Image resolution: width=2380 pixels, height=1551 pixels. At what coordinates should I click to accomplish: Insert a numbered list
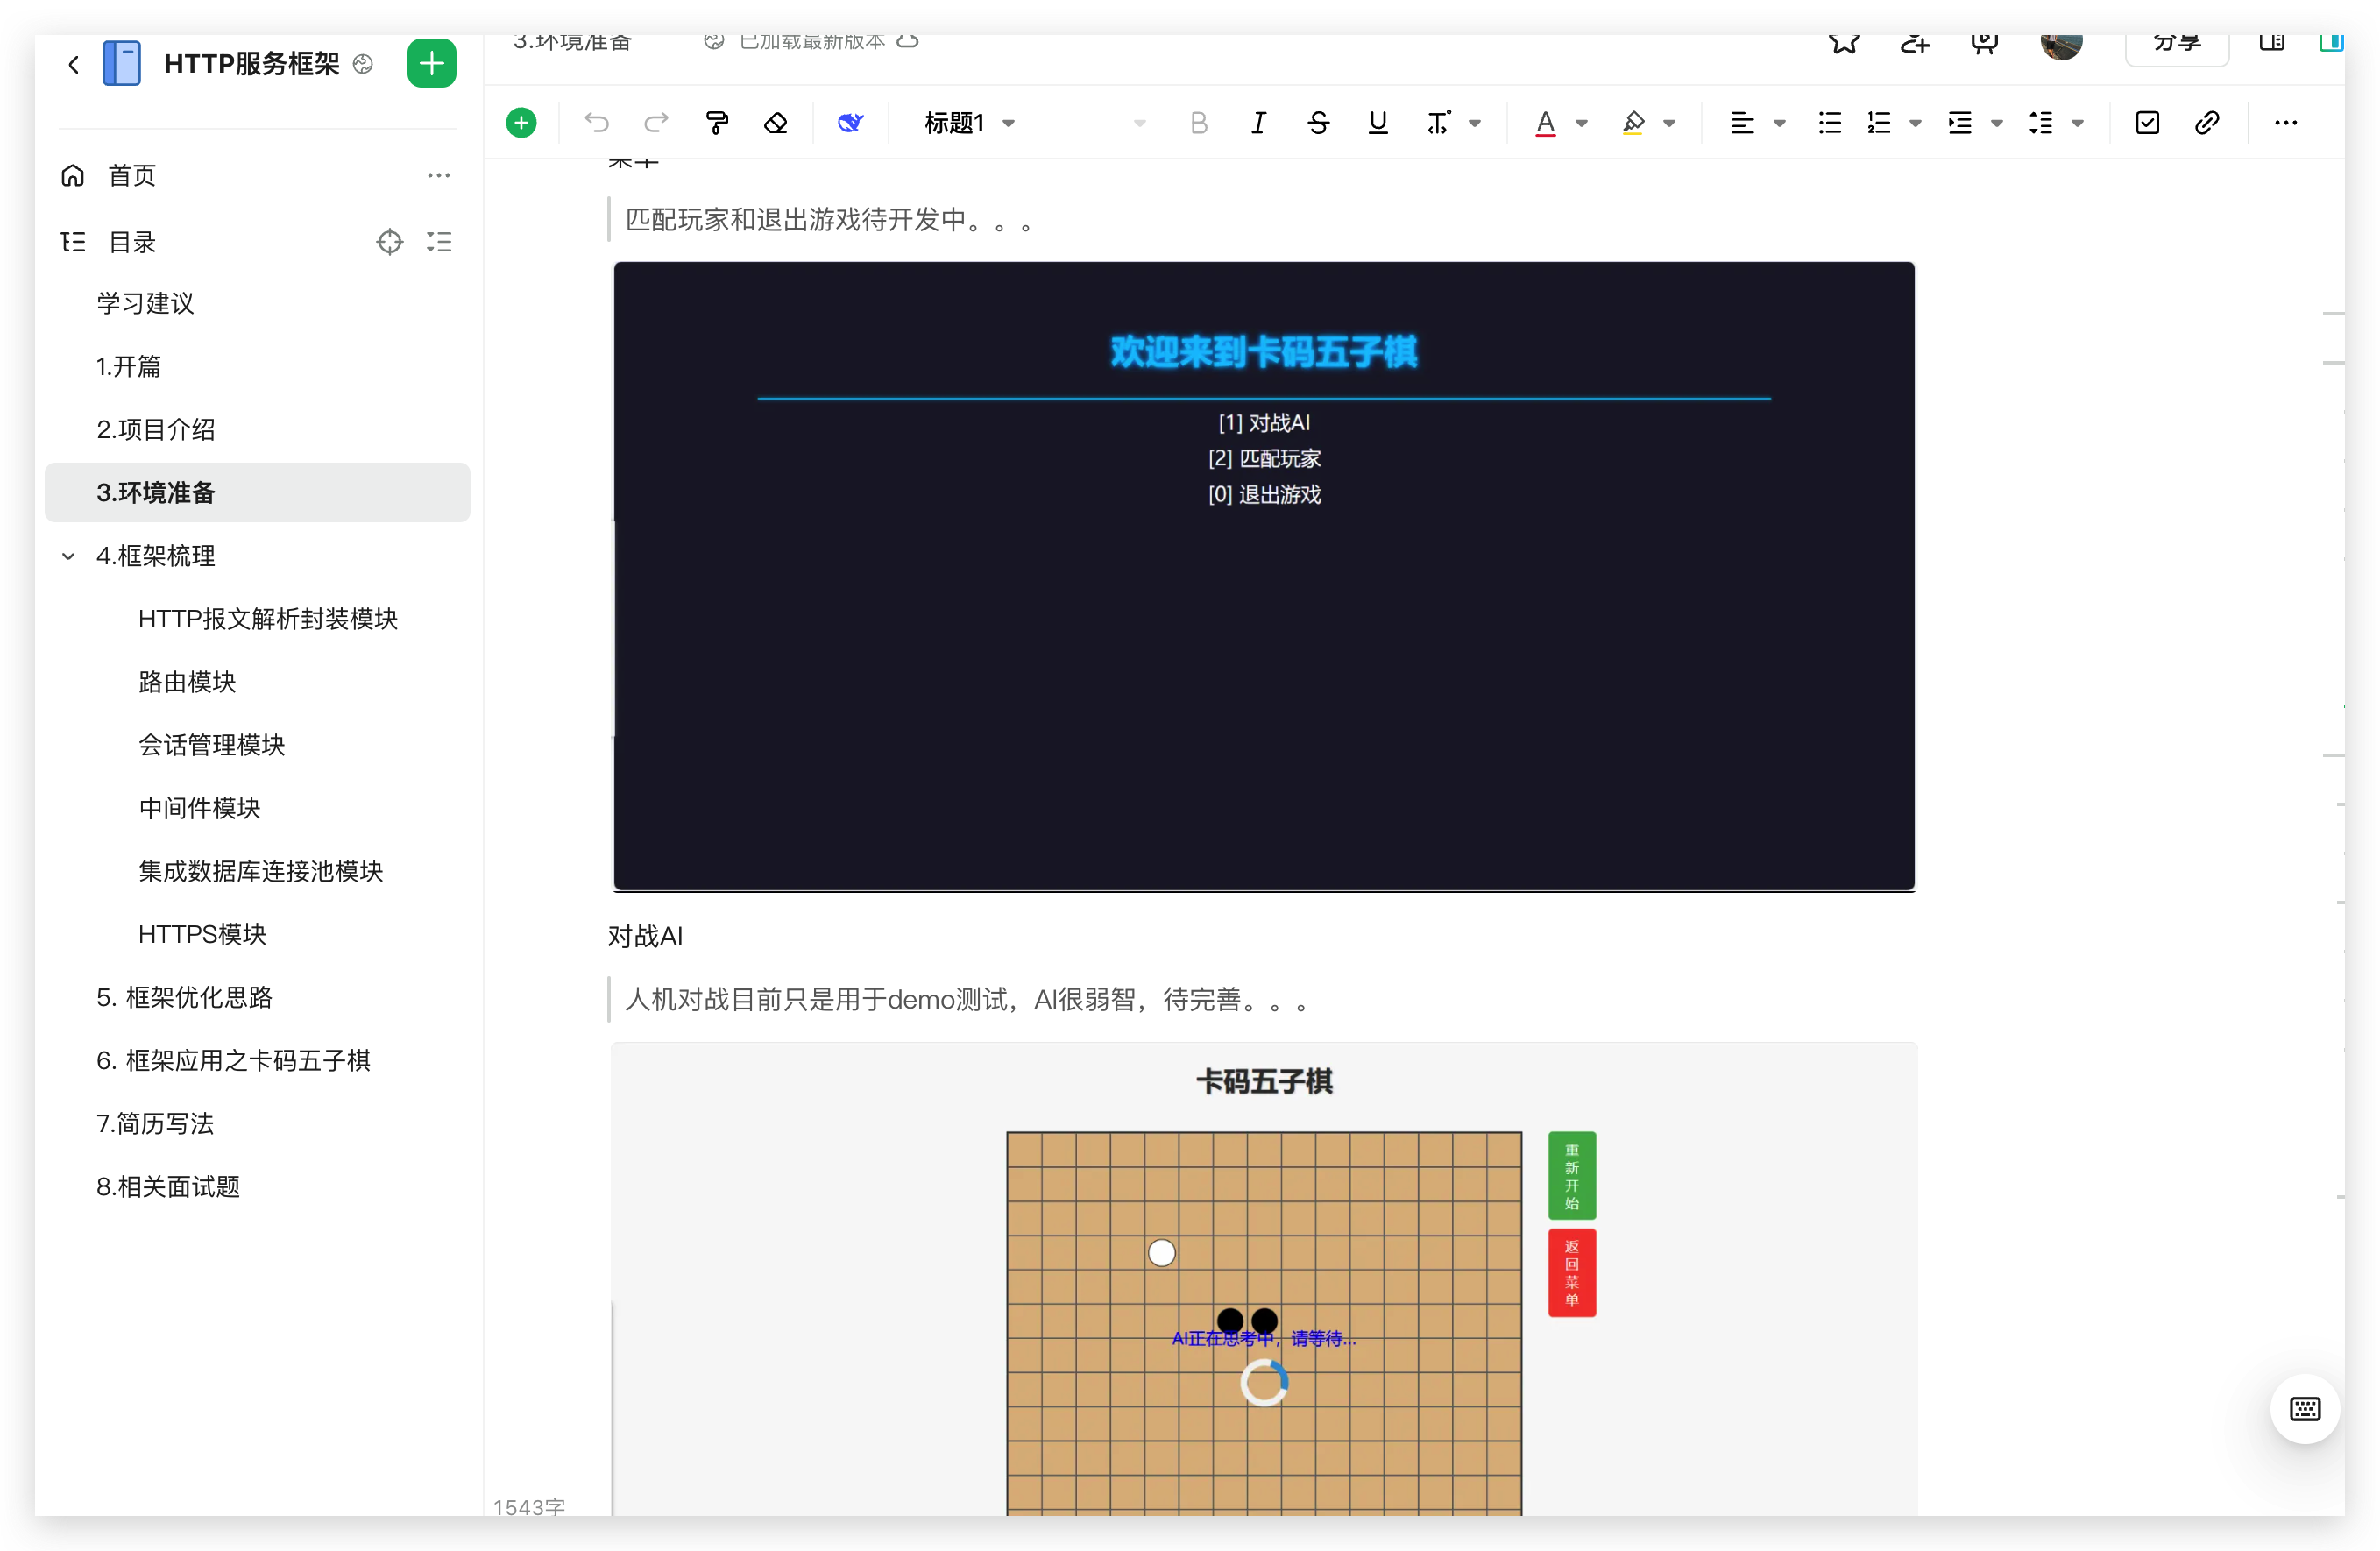click(x=1880, y=123)
